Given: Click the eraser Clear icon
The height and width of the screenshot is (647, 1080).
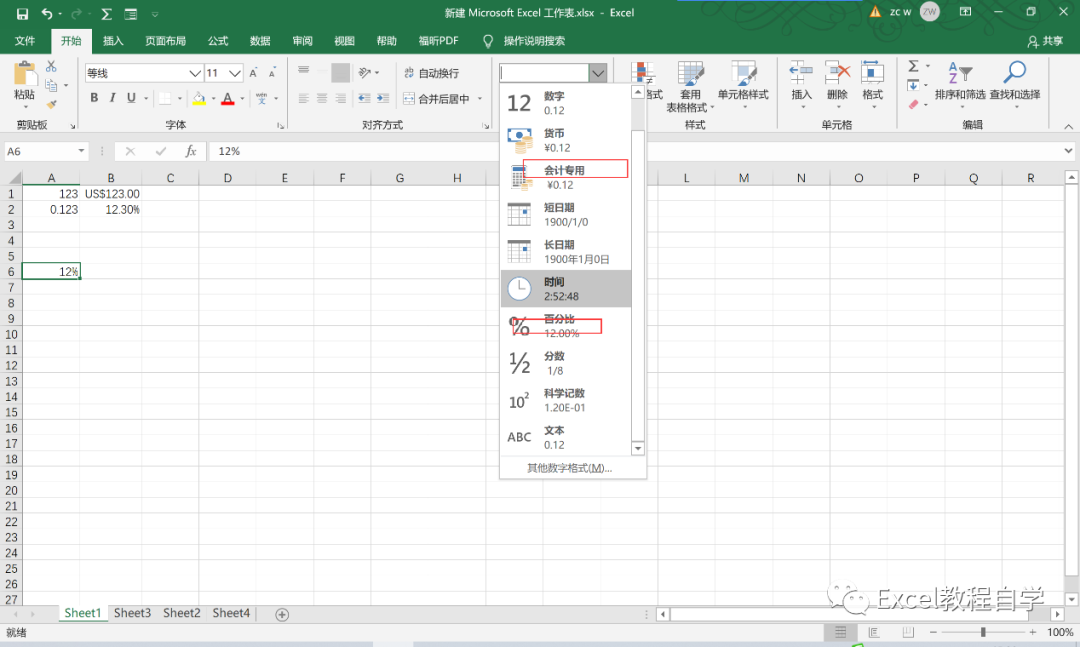Looking at the screenshot, I should coord(913,105).
